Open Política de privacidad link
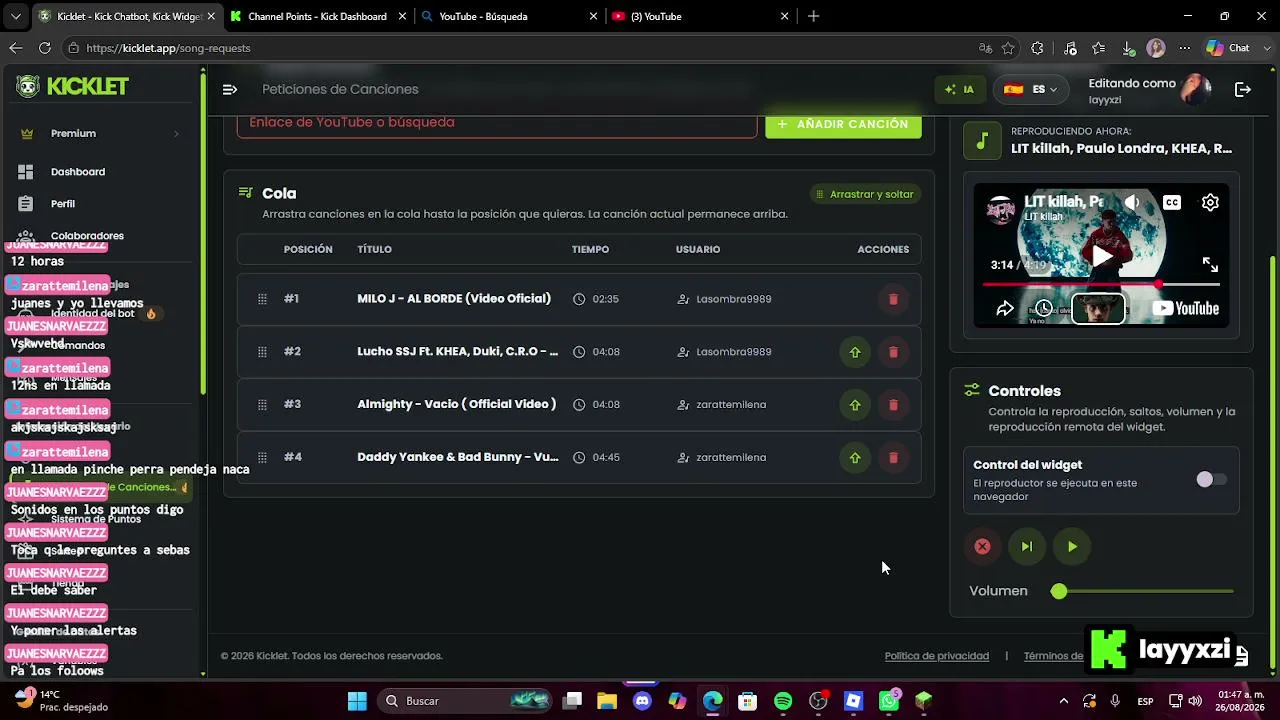The height and width of the screenshot is (720, 1280). pos(937,656)
